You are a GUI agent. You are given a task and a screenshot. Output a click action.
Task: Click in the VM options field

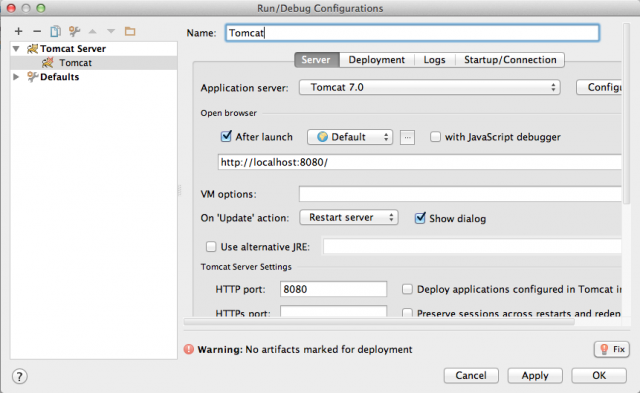460,194
